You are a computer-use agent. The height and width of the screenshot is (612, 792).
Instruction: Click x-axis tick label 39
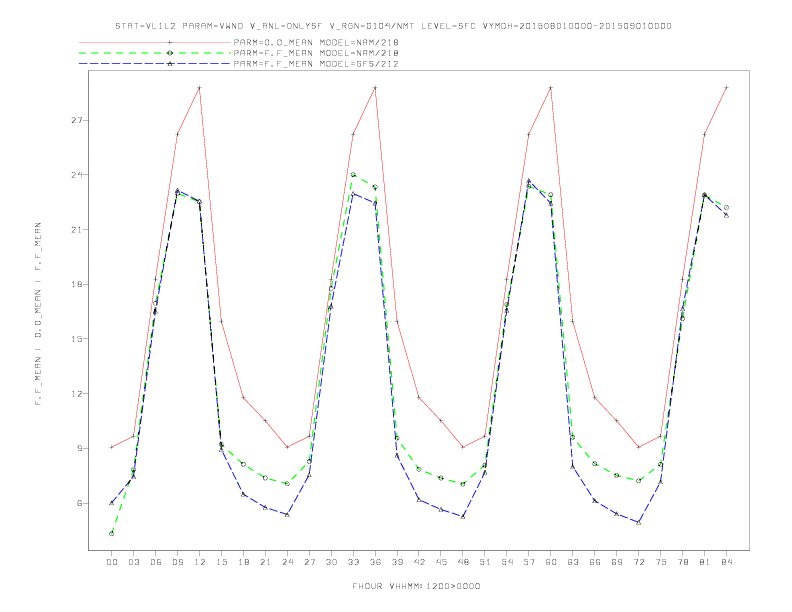[x=397, y=562]
